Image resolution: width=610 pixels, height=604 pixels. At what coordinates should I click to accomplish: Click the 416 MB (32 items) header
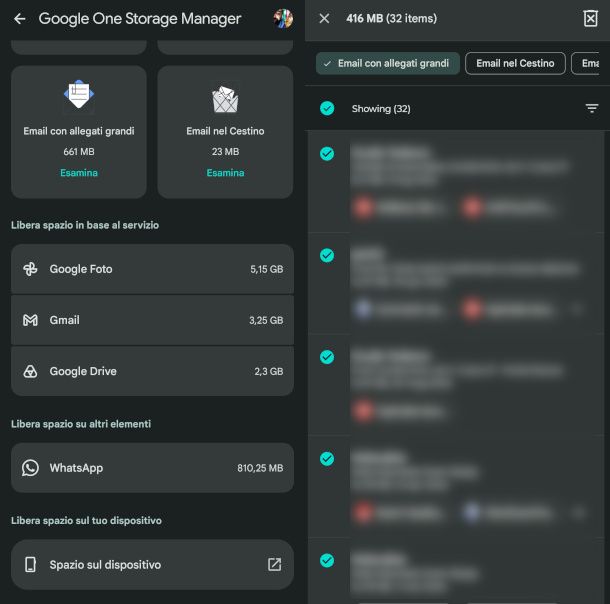point(391,18)
